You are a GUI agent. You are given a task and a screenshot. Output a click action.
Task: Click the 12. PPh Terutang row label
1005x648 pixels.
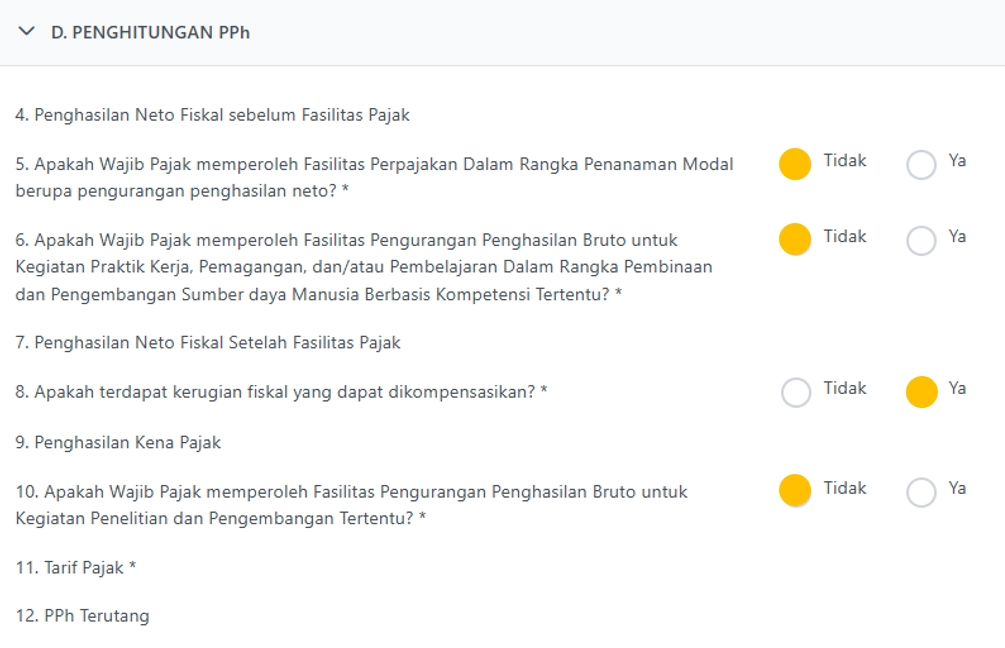tap(82, 616)
